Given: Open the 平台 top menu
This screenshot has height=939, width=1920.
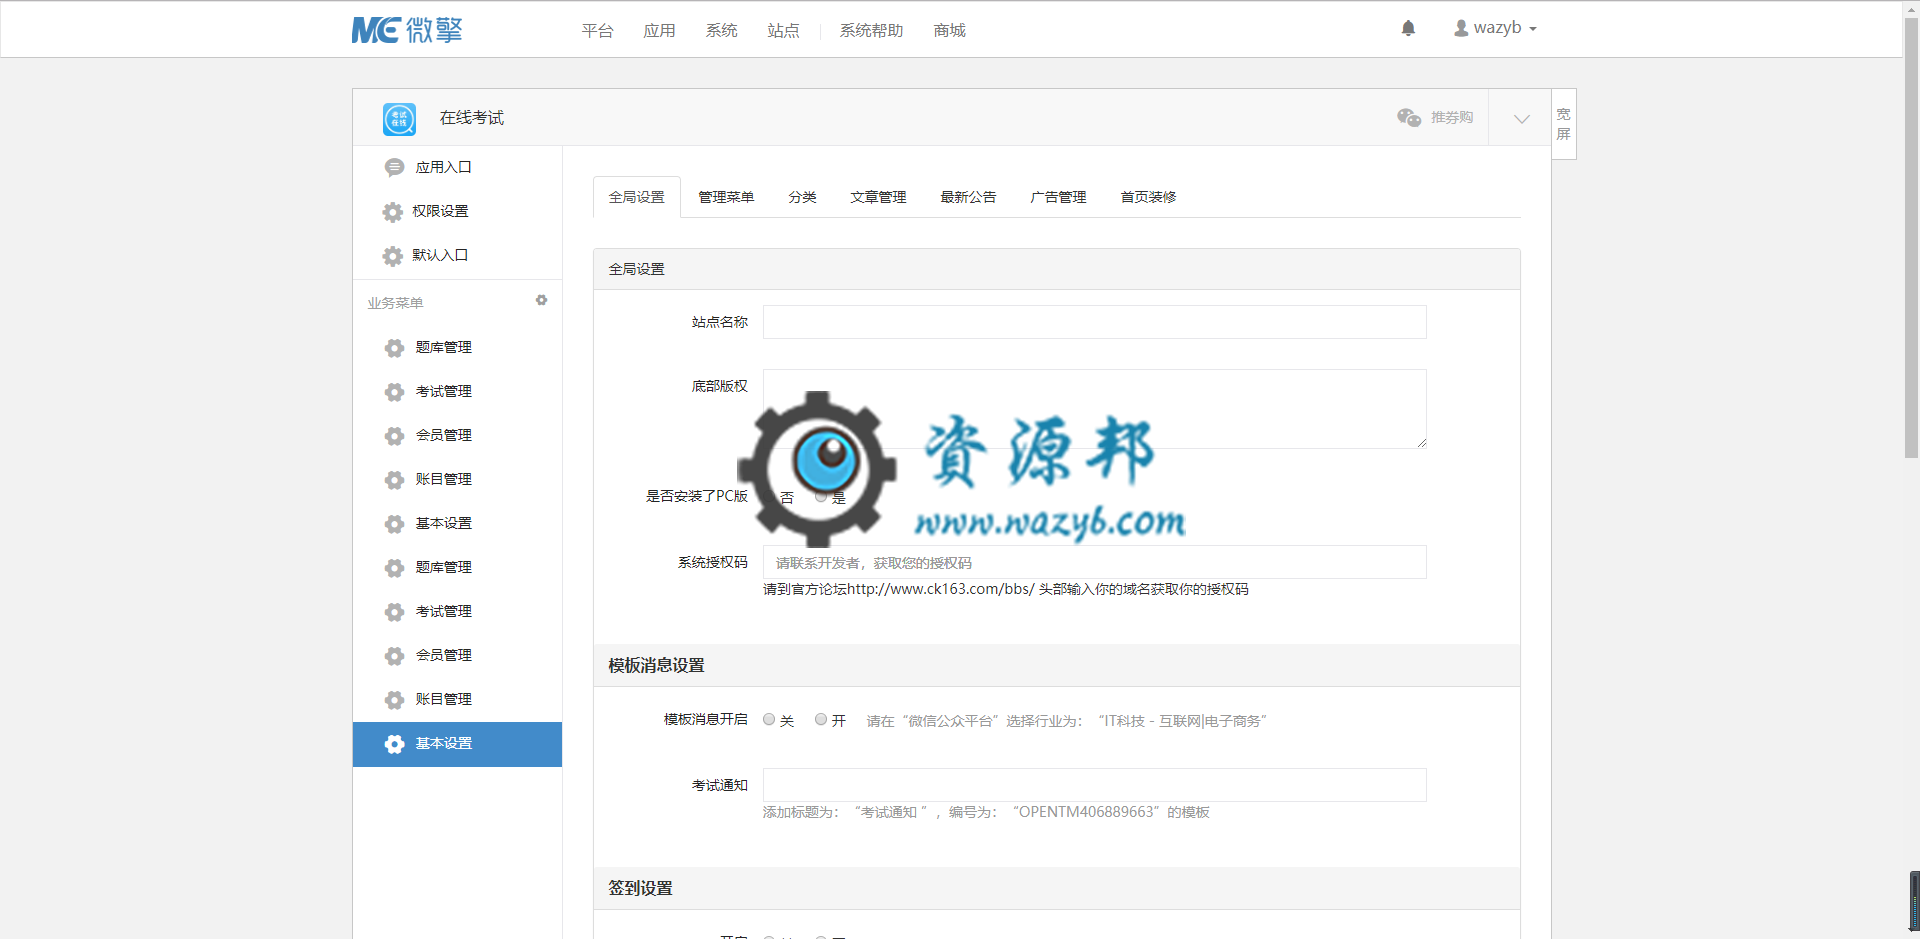Looking at the screenshot, I should point(597,31).
